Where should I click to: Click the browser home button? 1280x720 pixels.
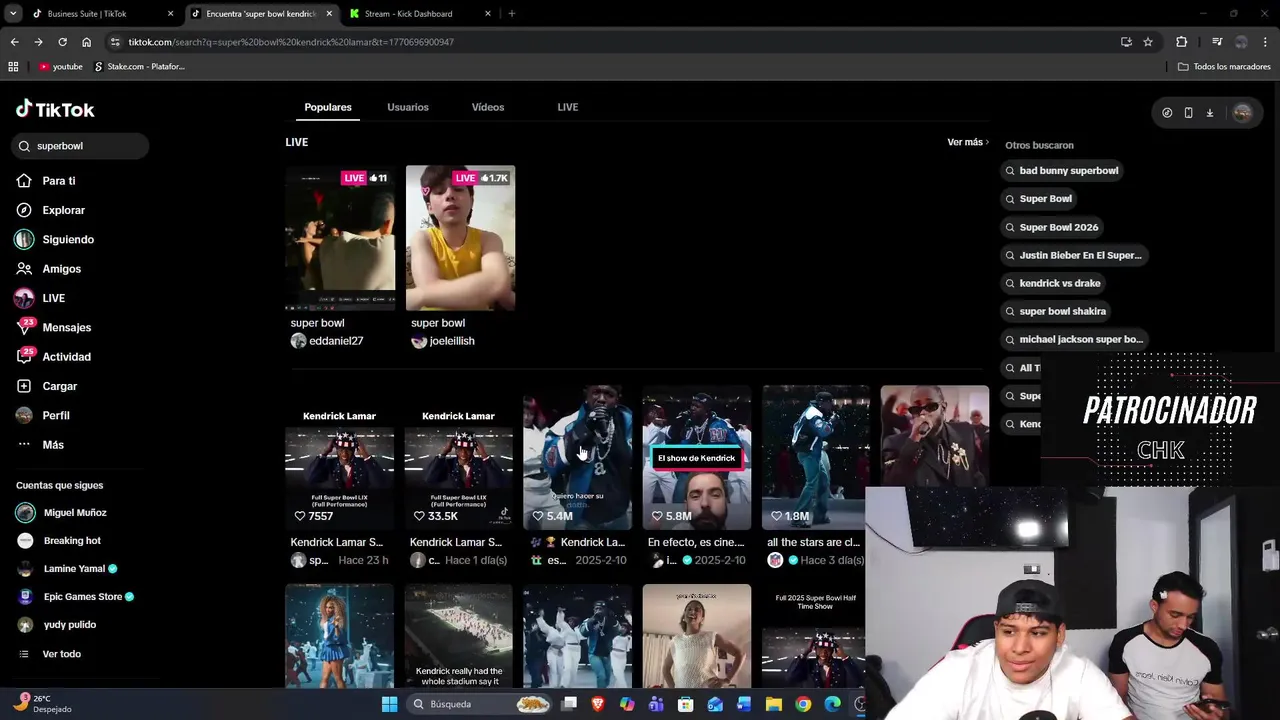click(86, 42)
